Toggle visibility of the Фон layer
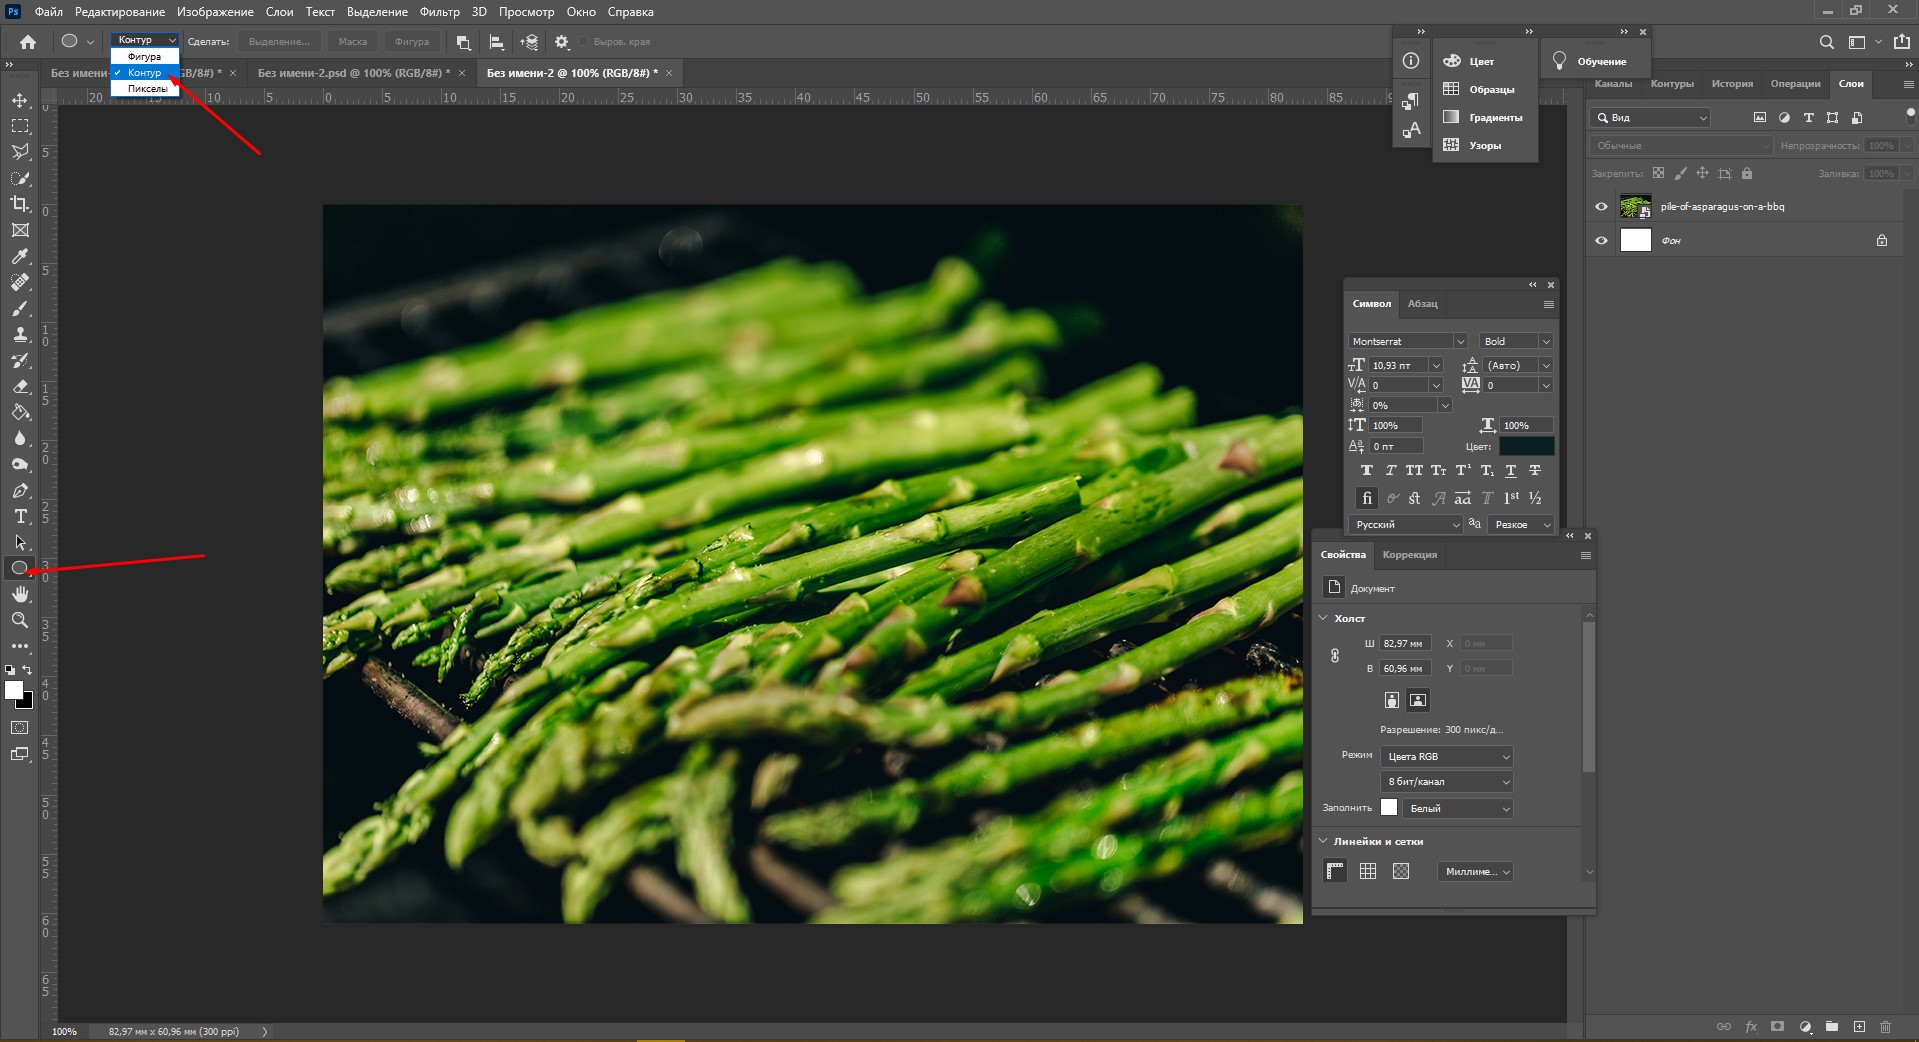This screenshot has width=1919, height=1042. (1601, 241)
